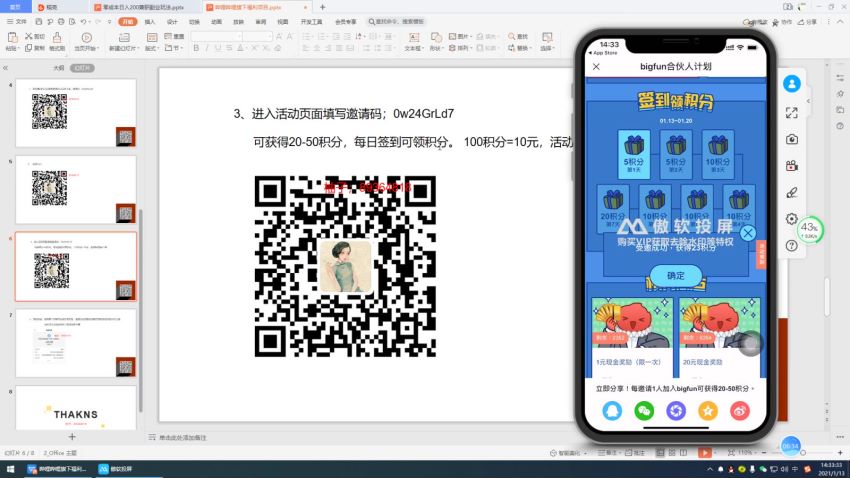
Task: Open the Windows Start button
Action: click(10, 469)
